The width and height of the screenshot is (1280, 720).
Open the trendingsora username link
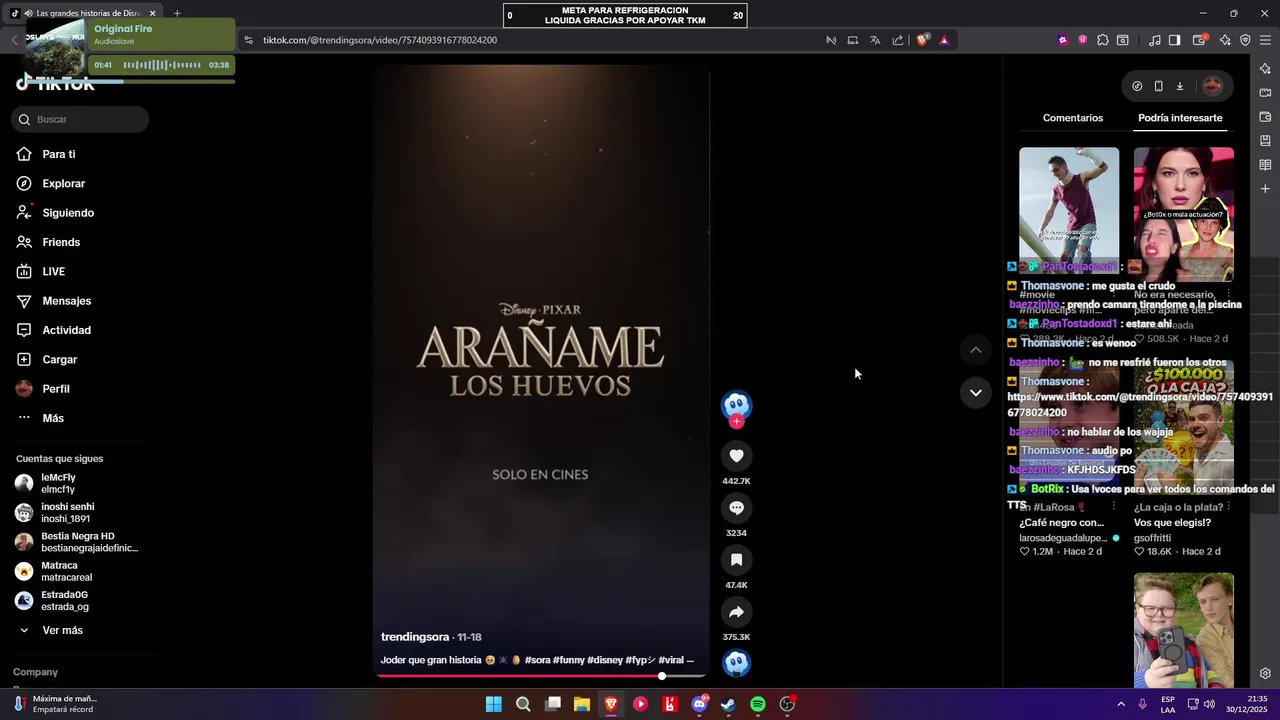click(x=415, y=637)
